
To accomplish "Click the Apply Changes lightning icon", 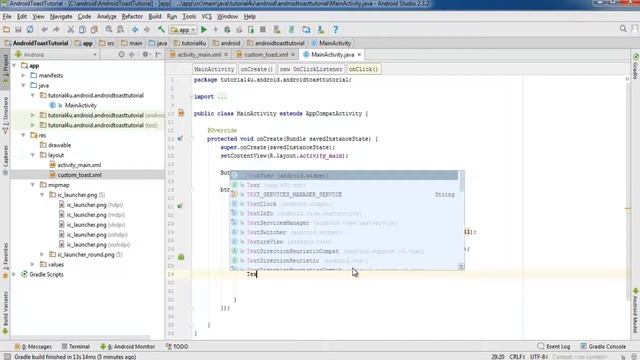I will pyautogui.click(x=216, y=29).
